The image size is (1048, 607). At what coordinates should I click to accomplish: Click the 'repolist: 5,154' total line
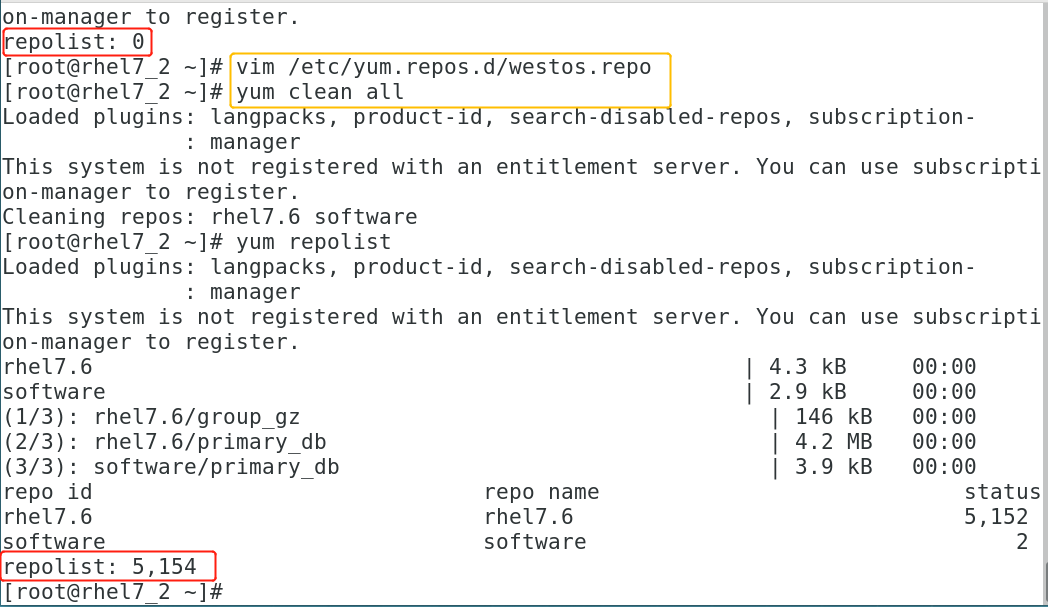[x=100, y=566]
